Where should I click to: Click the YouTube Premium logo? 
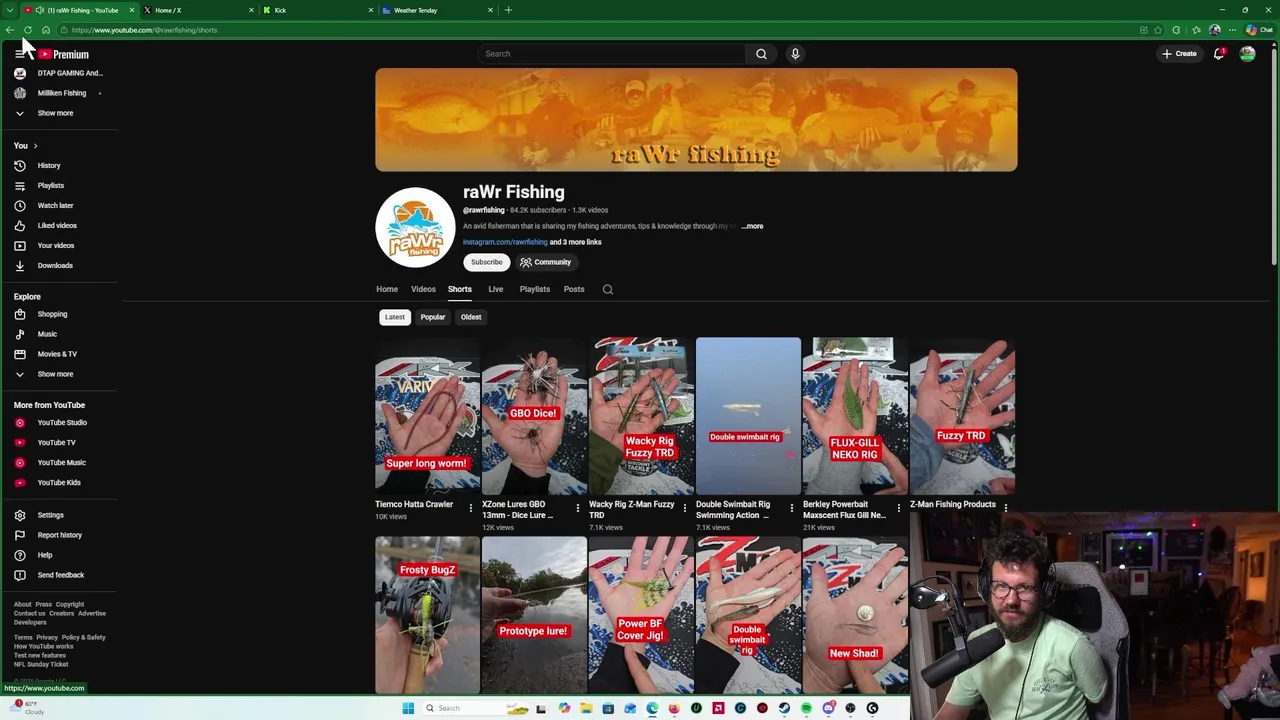tap(64, 54)
